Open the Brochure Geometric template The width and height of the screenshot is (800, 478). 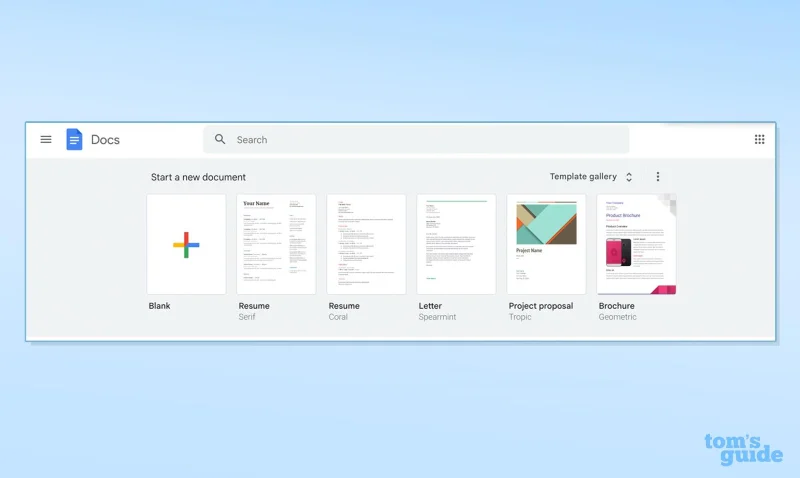pyautogui.click(x=636, y=244)
